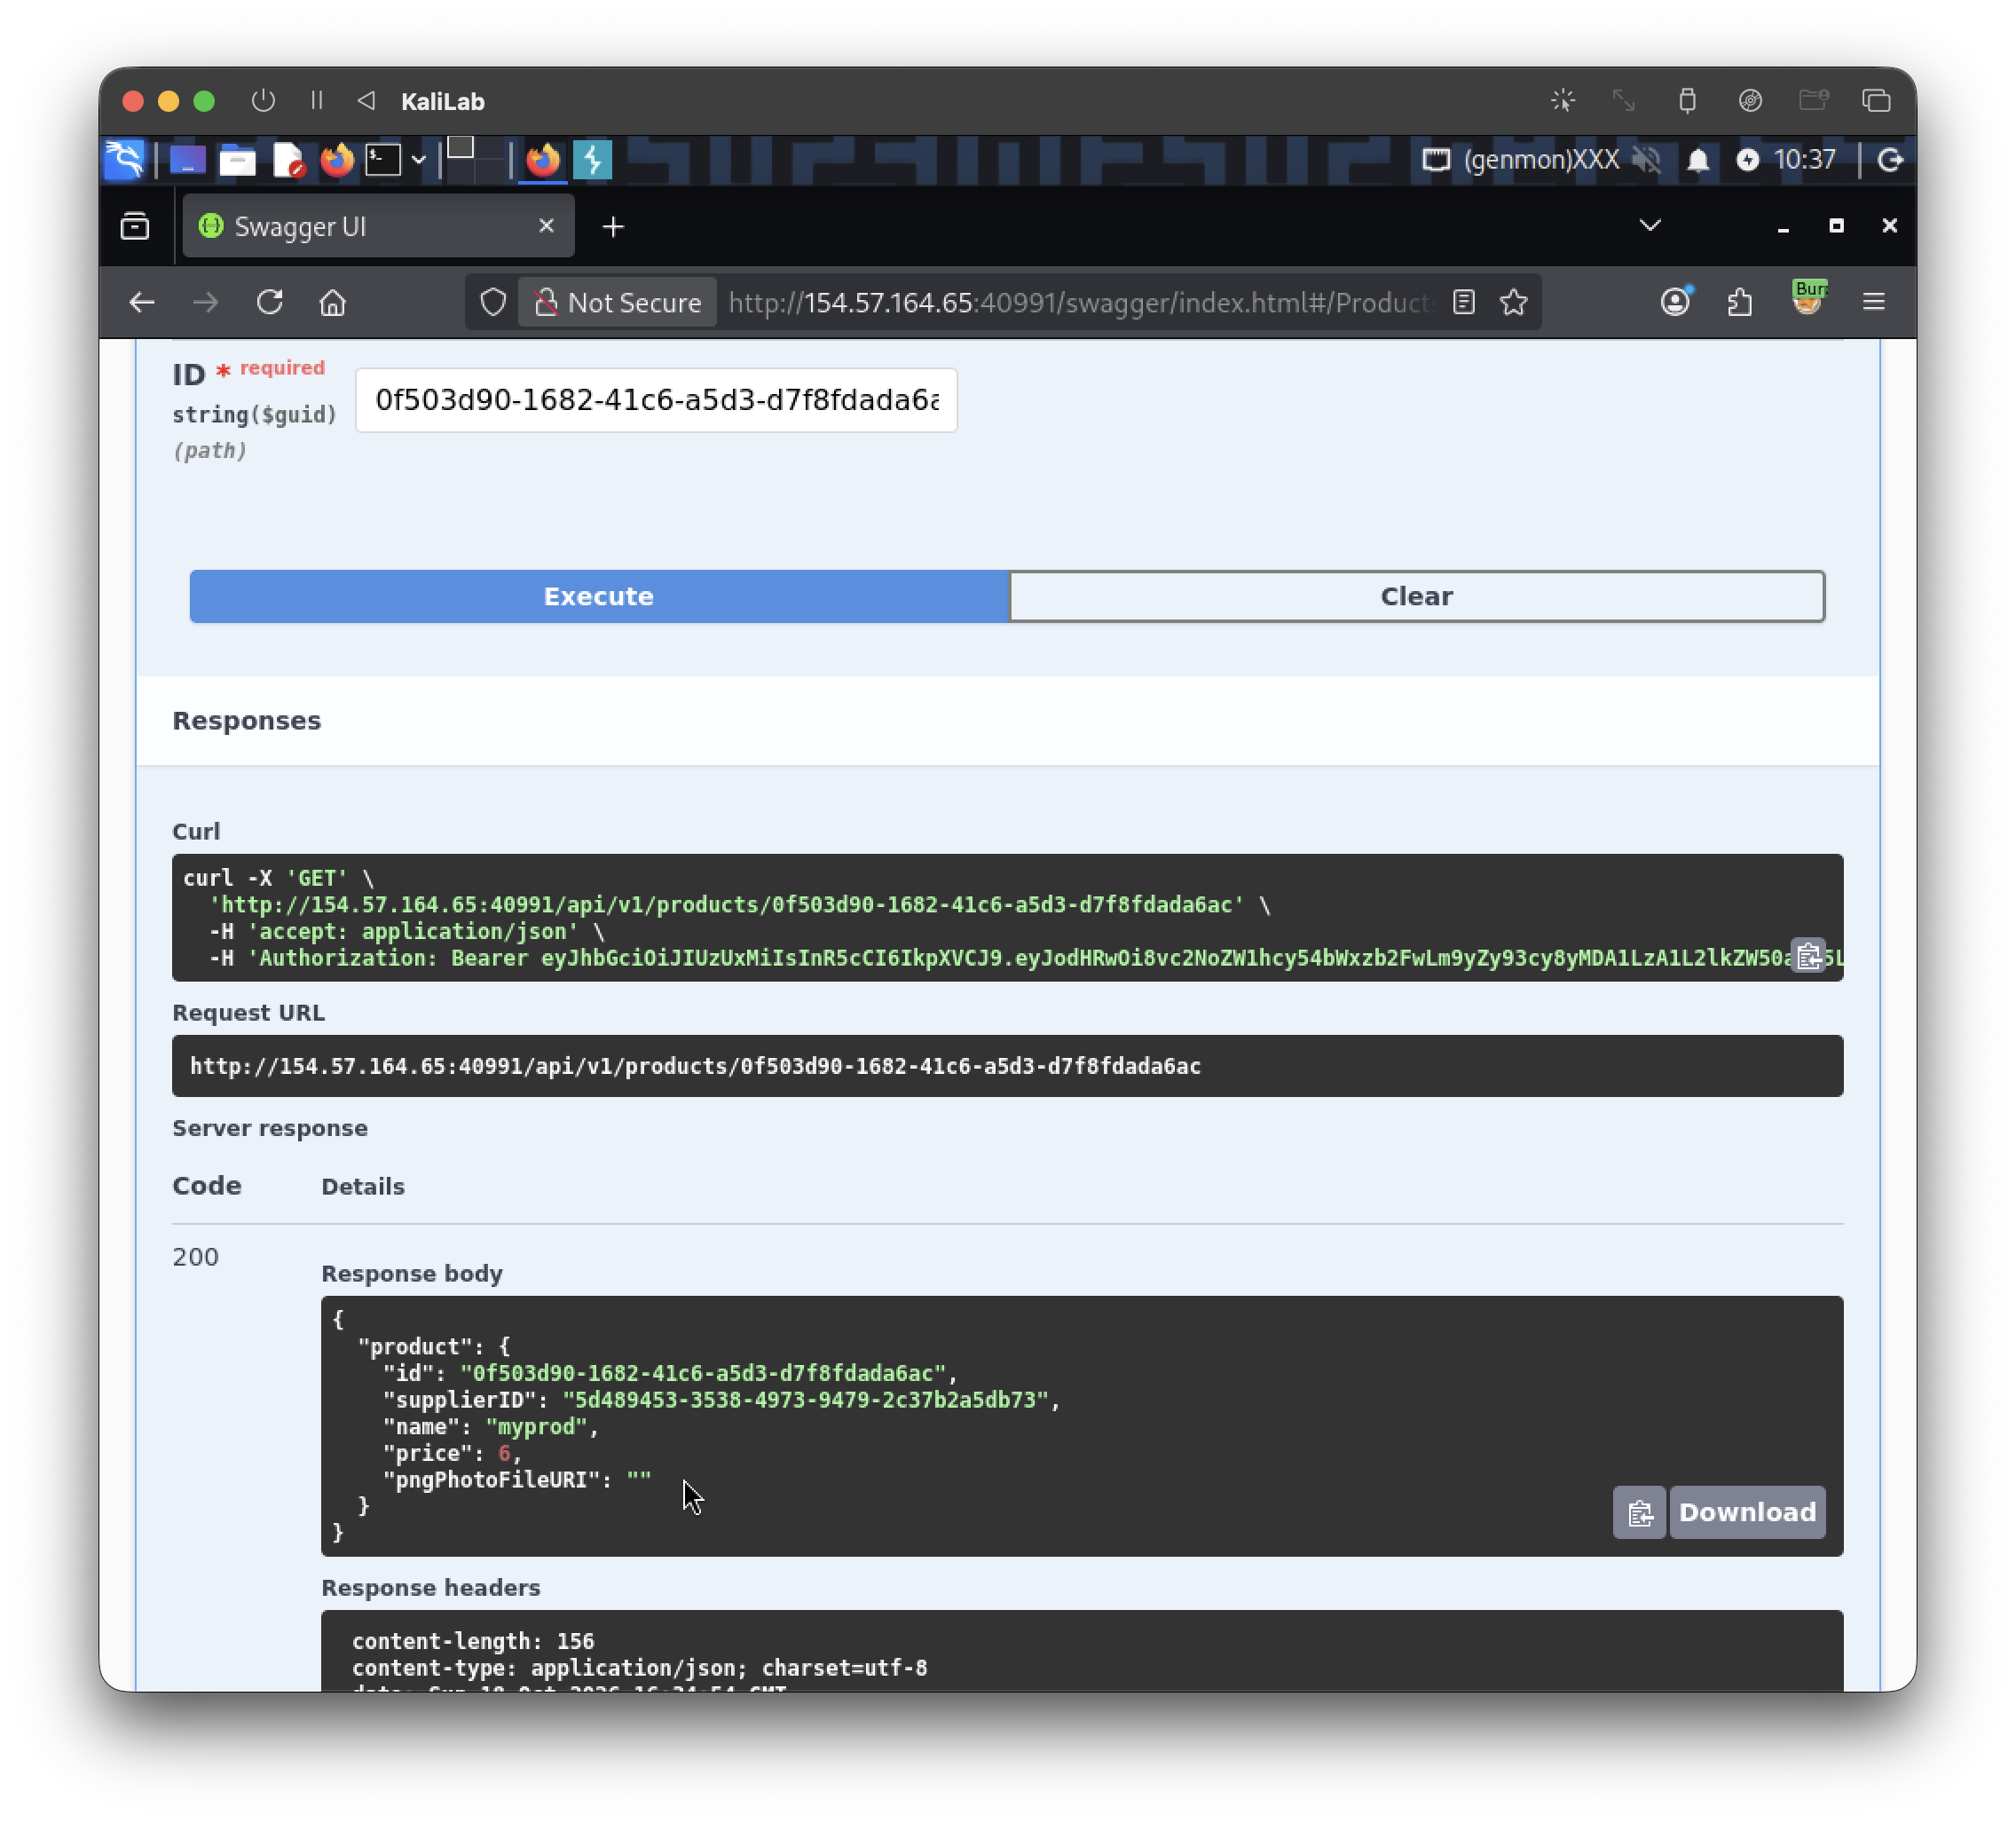Close the Swagger UI tab

click(546, 226)
